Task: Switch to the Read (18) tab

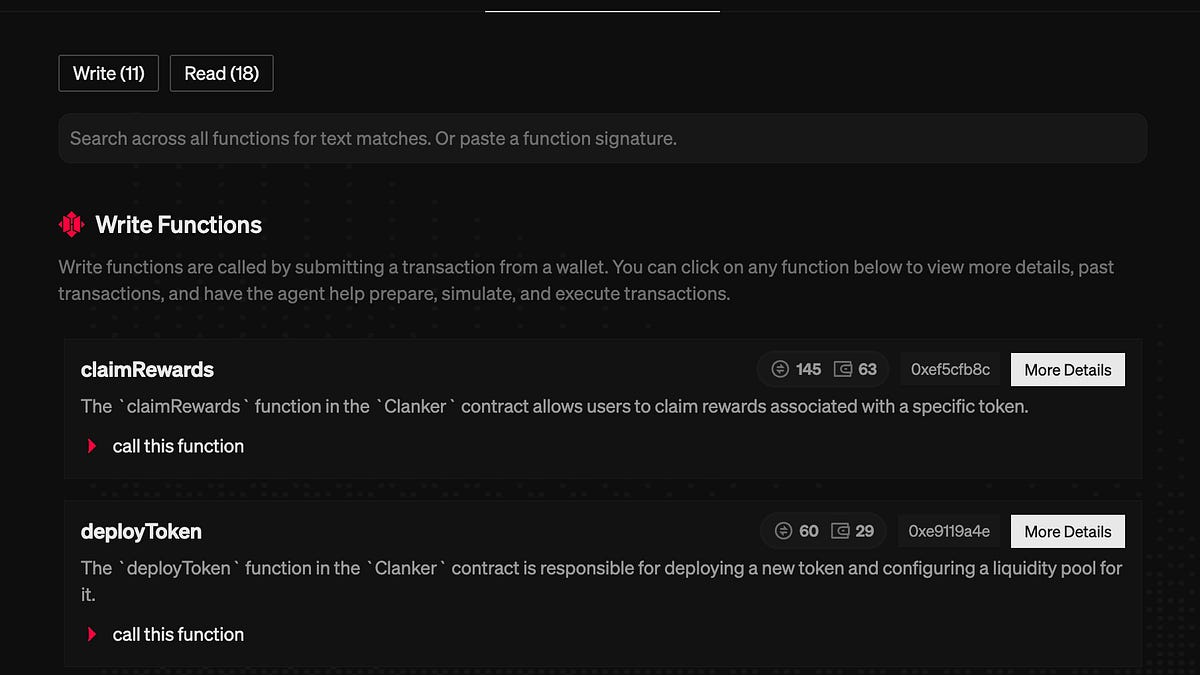Action: [221, 72]
